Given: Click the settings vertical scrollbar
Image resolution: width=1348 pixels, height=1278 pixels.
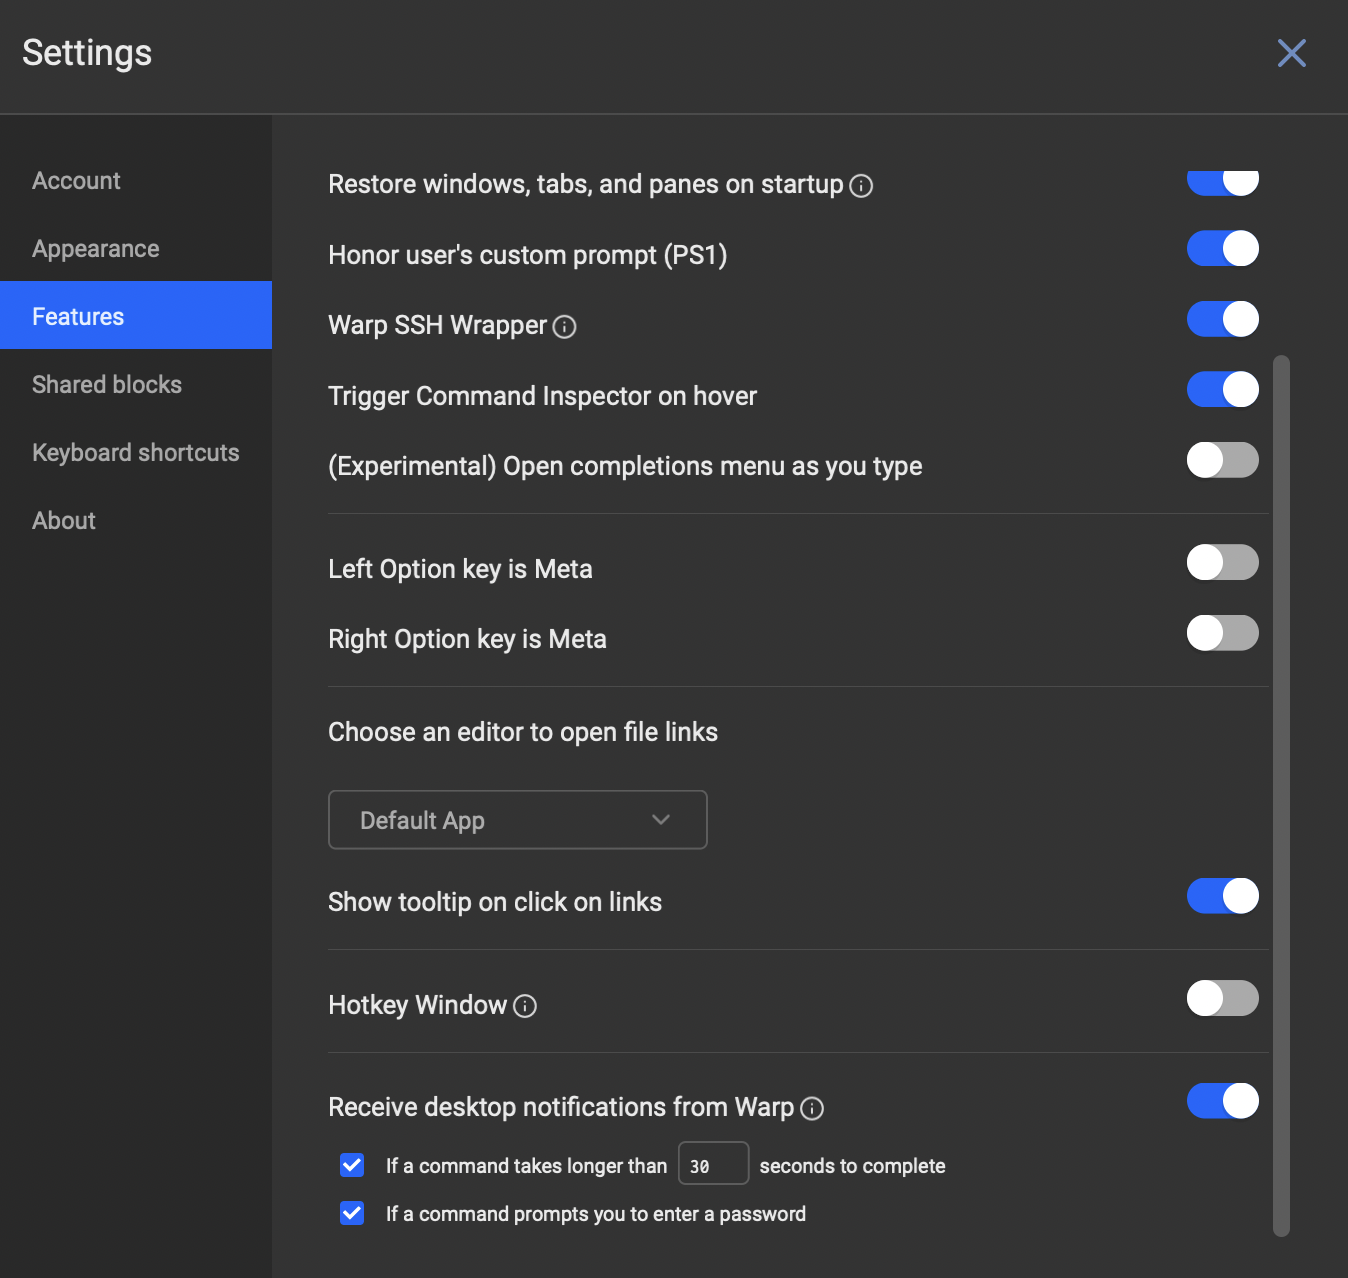Looking at the screenshot, I should [x=1281, y=795].
